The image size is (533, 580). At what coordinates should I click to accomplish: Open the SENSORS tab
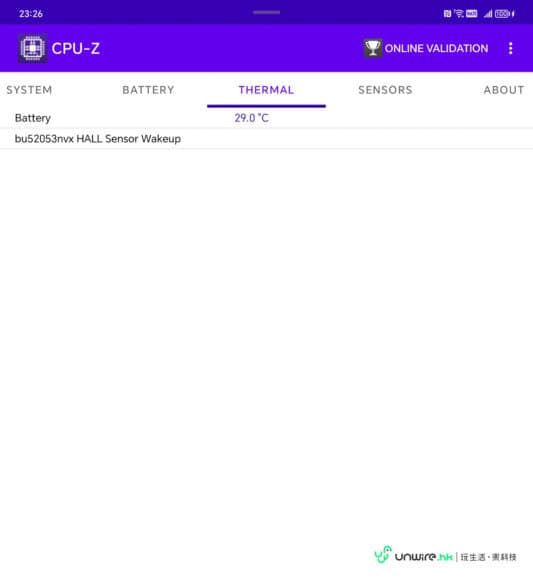(385, 90)
